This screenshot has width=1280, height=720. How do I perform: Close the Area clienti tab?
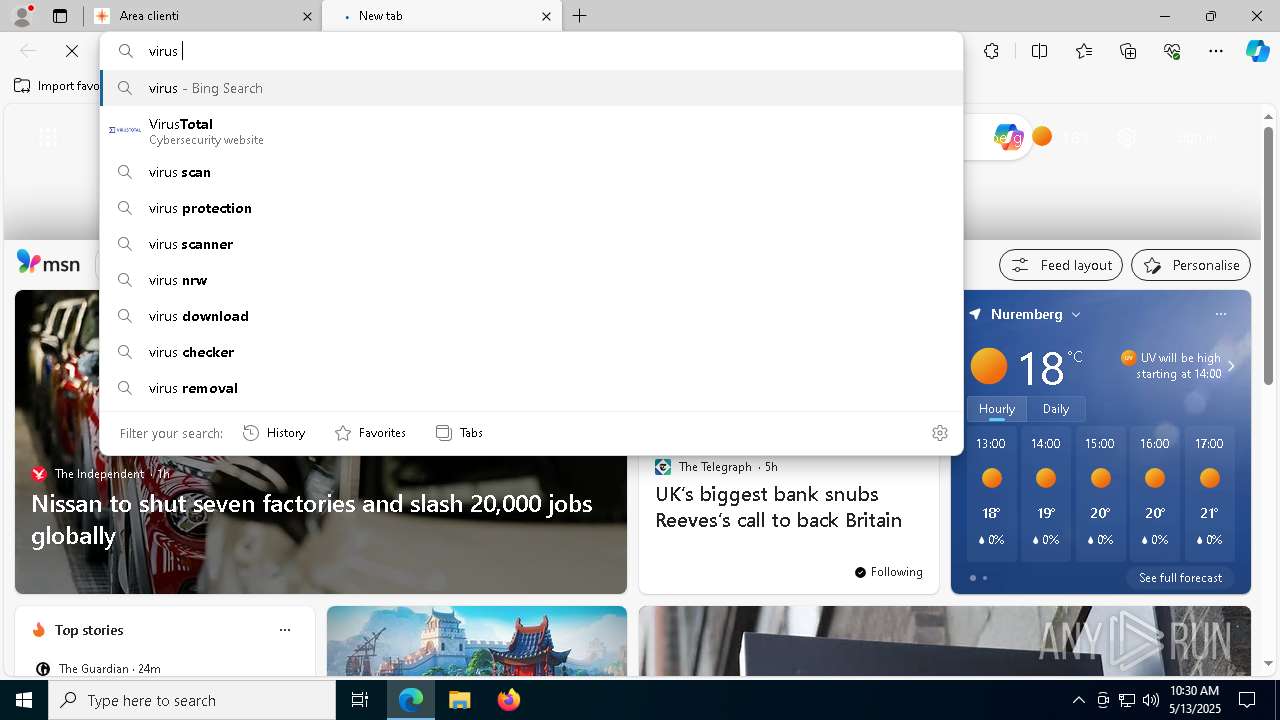point(307,16)
